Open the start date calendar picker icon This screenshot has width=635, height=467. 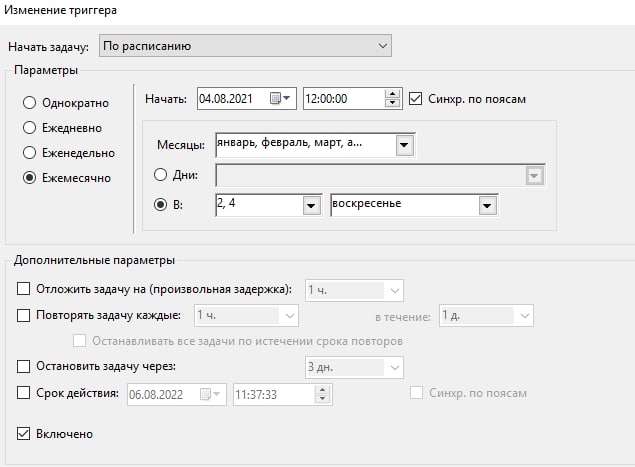pos(280,98)
